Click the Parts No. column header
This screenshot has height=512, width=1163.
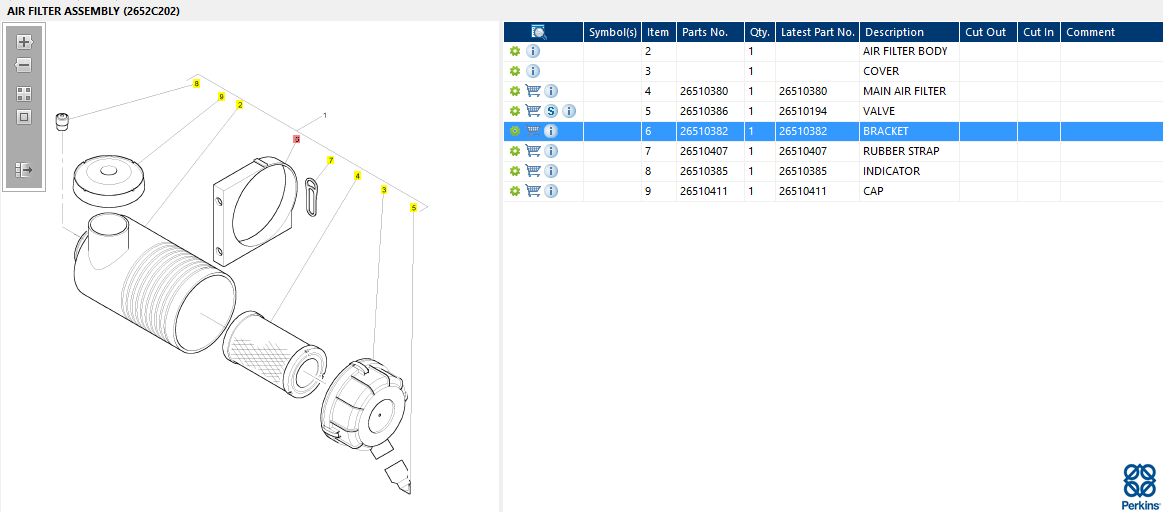711,32
